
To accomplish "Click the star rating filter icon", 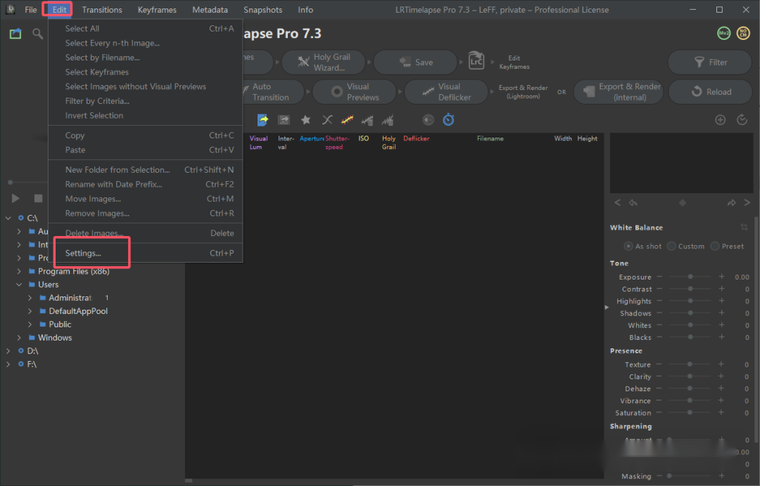I will tap(306, 121).
